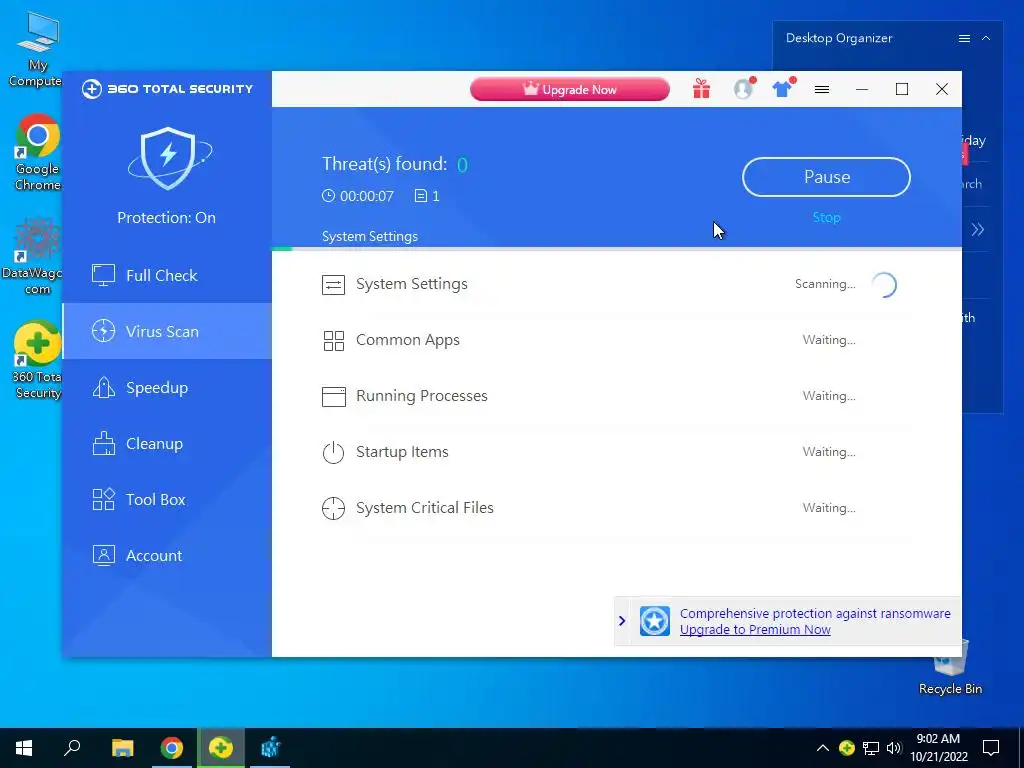The width and height of the screenshot is (1024, 768).
Task: Open the user profile avatar icon
Action: point(744,89)
